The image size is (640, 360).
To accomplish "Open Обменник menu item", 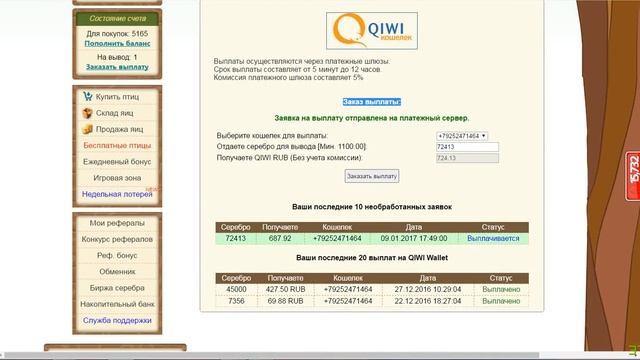I will point(117,271).
